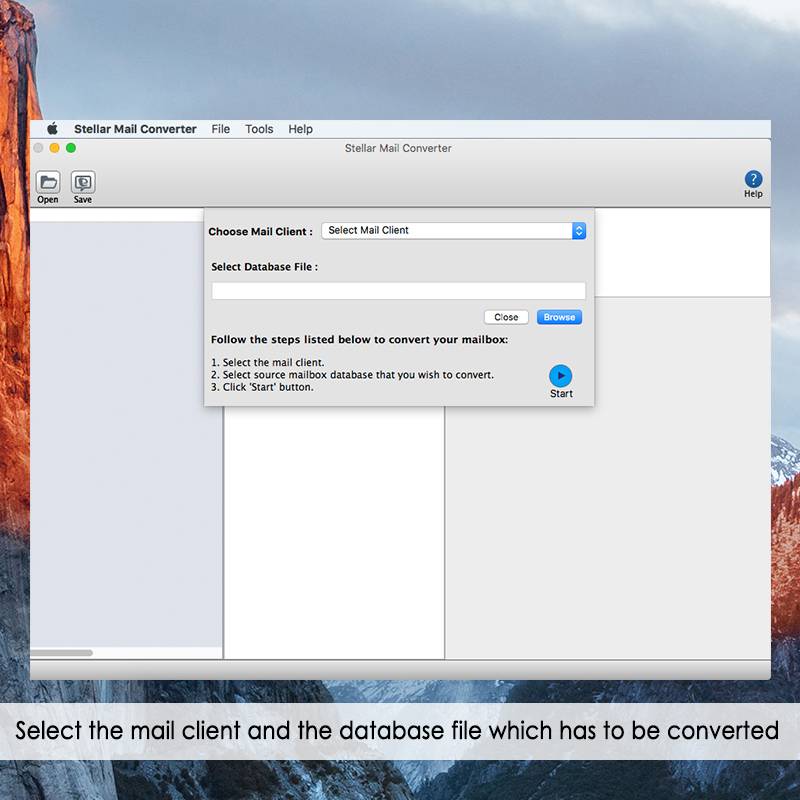Click the Select Database File text field
Viewport: 800px width, 800px height.
click(x=398, y=291)
